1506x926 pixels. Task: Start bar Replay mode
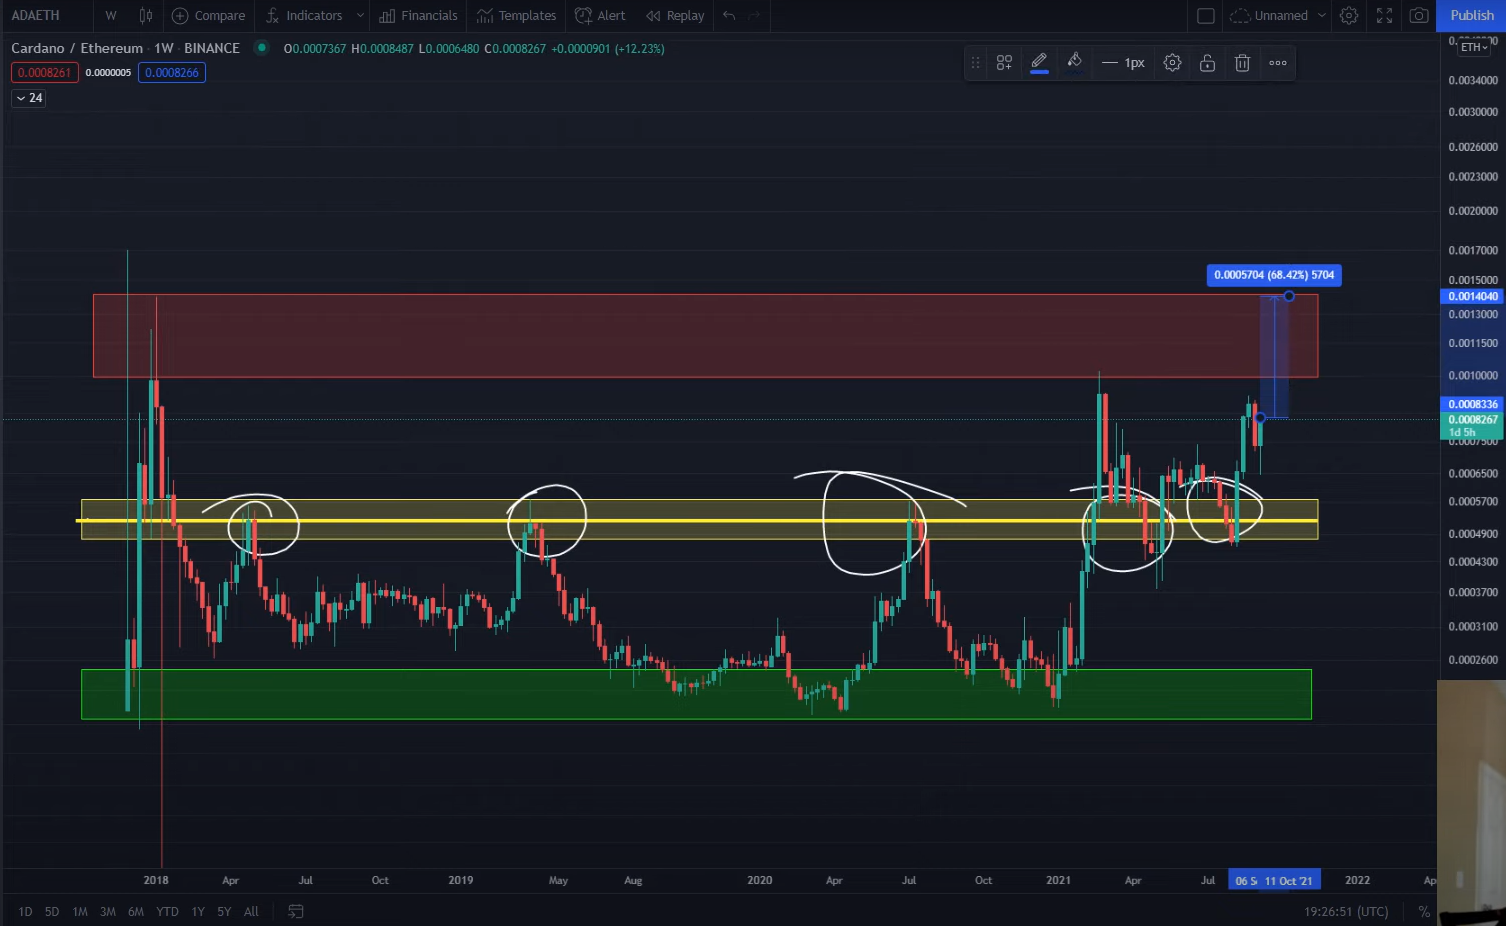[675, 15]
